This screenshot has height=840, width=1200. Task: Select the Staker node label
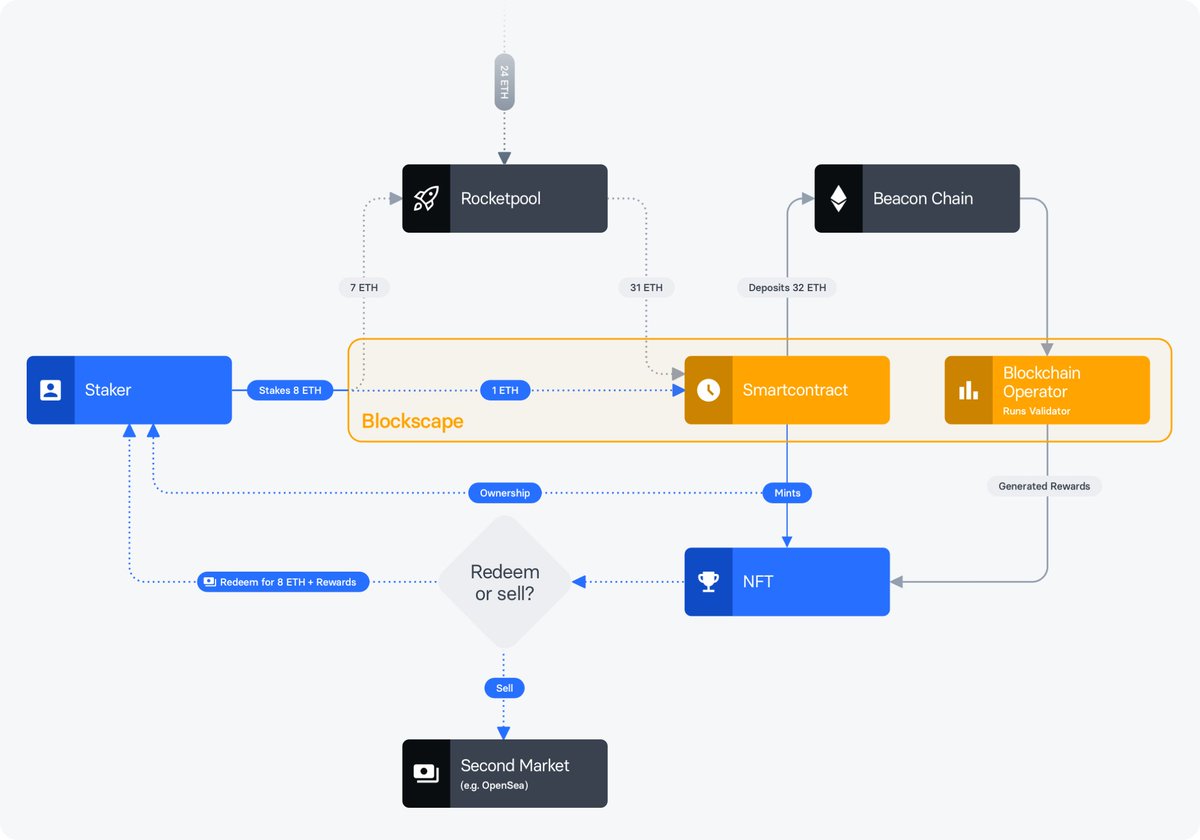click(108, 390)
